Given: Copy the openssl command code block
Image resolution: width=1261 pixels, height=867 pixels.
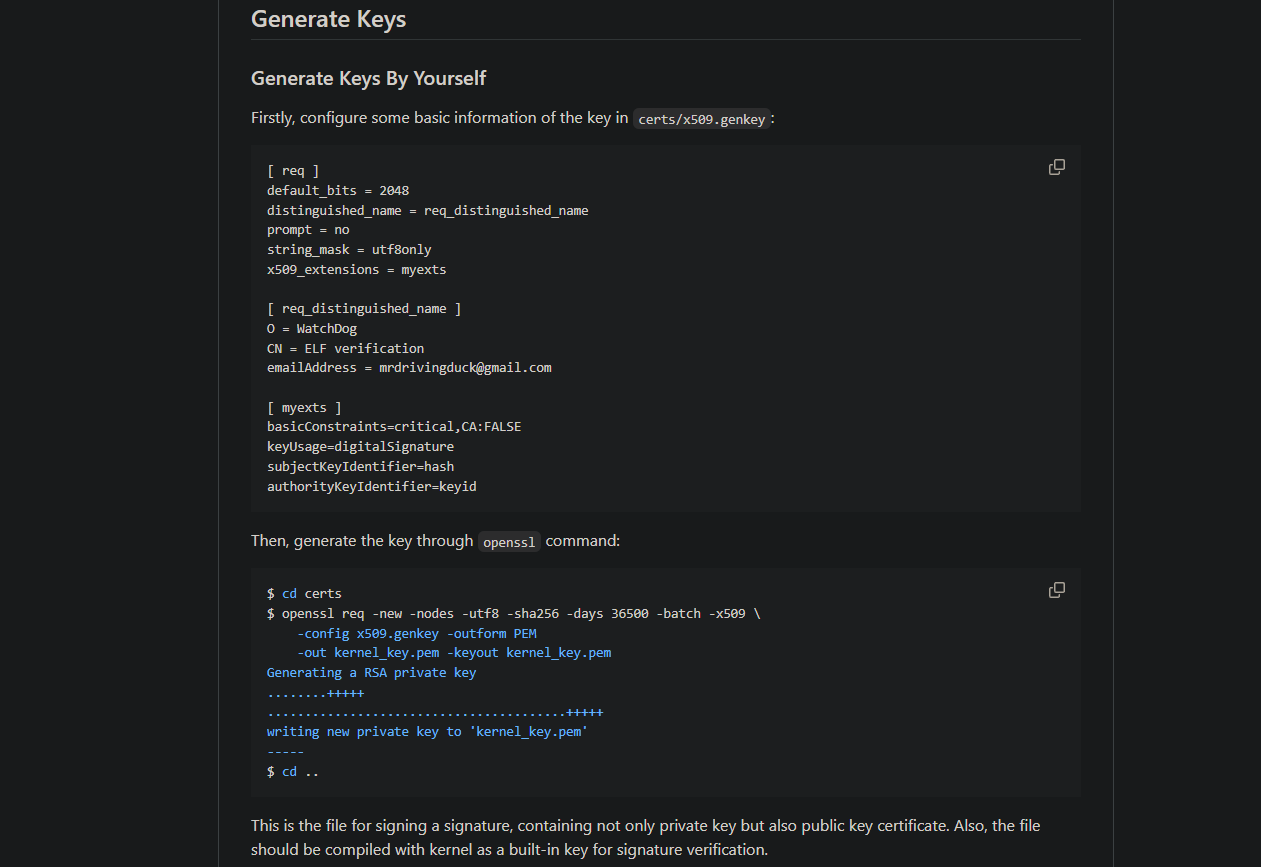Looking at the screenshot, I should tap(1056, 590).
